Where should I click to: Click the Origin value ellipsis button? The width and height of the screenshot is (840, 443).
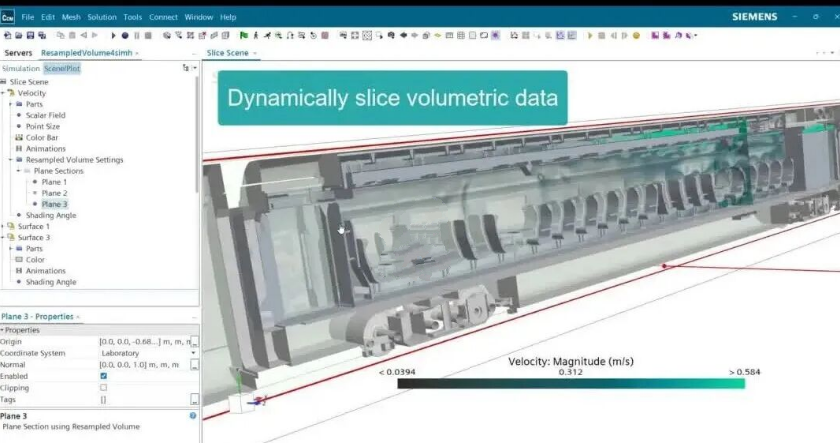click(194, 342)
